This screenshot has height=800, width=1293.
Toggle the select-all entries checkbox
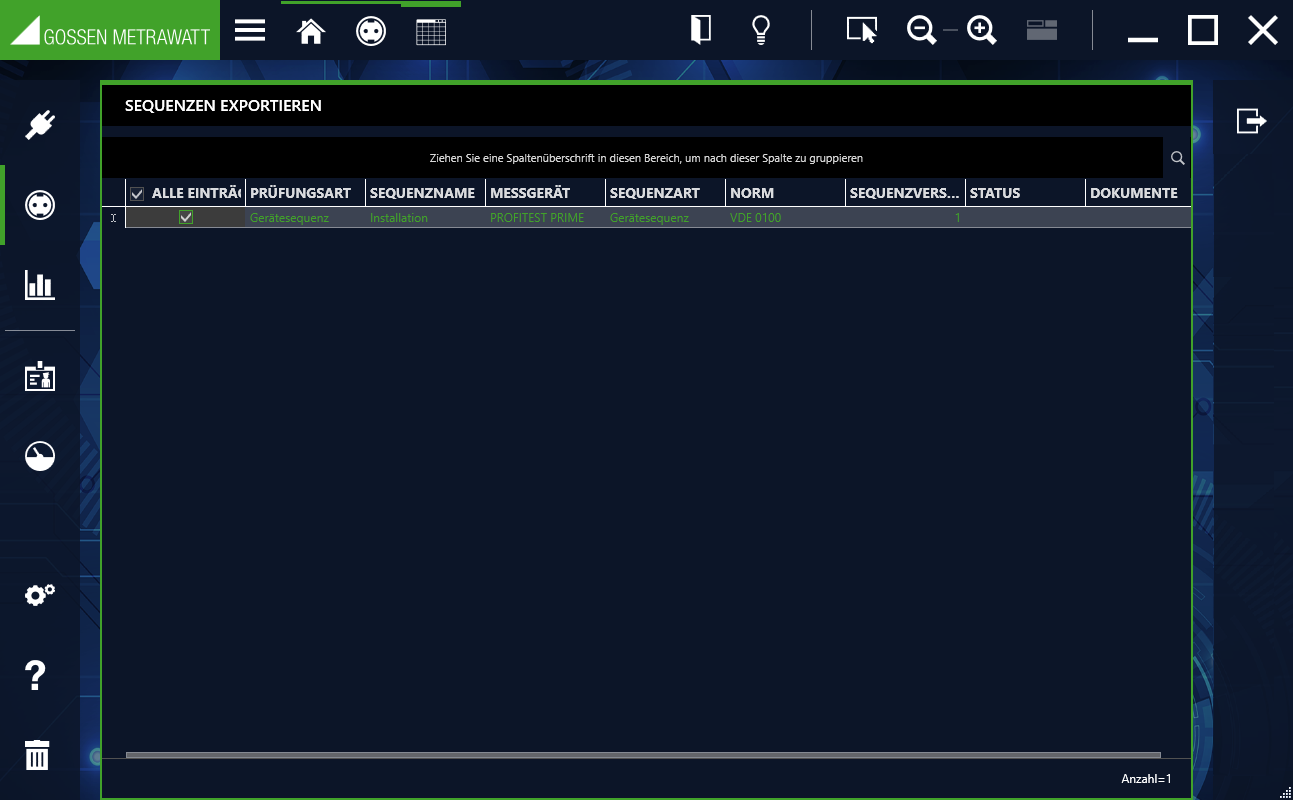pyautogui.click(x=137, y=194)
